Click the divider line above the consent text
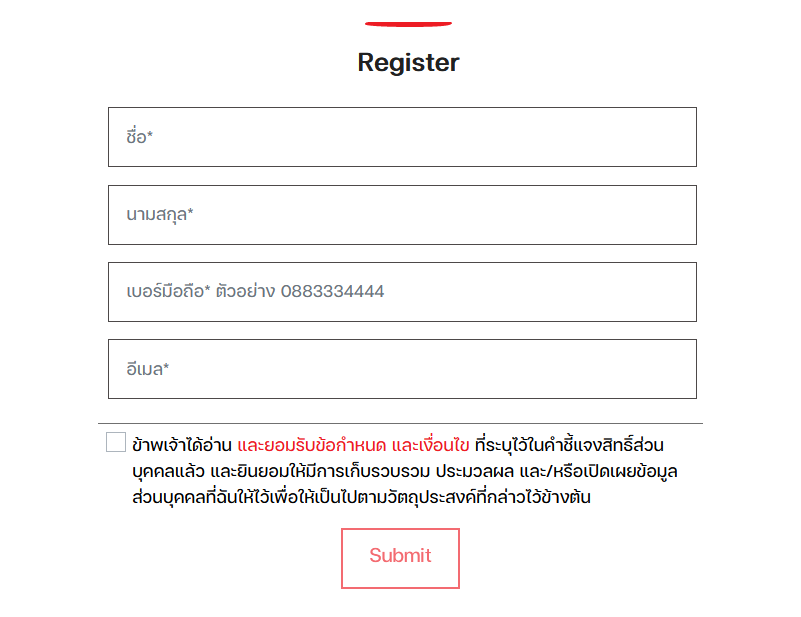Image resolution: width=801 pixels, height=617 pixels. tap(400, 424)
